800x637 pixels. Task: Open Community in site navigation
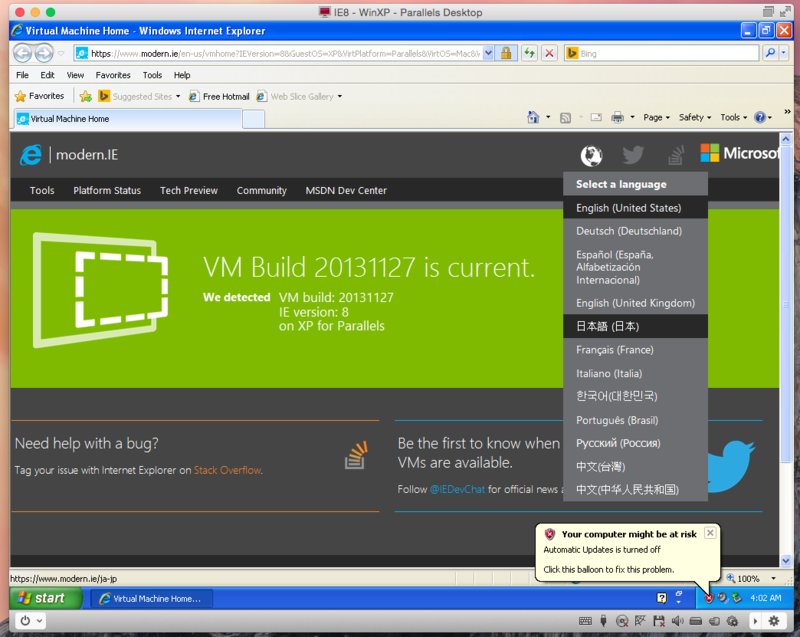(262, 191)
